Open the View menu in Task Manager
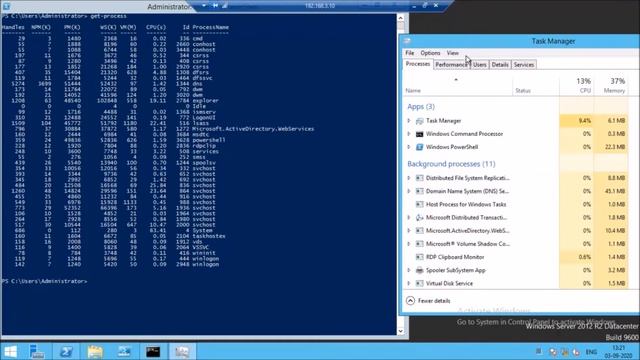Screen dimensions: 640x360 coord(452,53)
